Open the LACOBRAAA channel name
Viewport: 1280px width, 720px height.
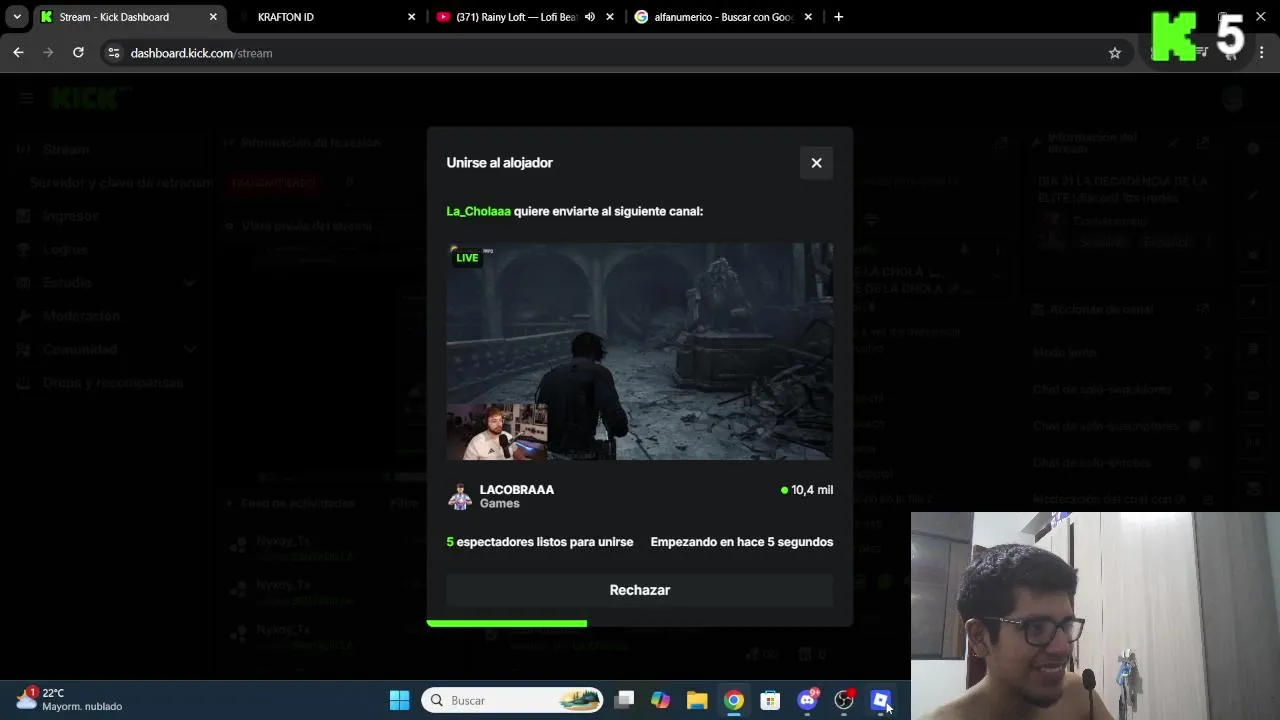(x=517, y=490)
